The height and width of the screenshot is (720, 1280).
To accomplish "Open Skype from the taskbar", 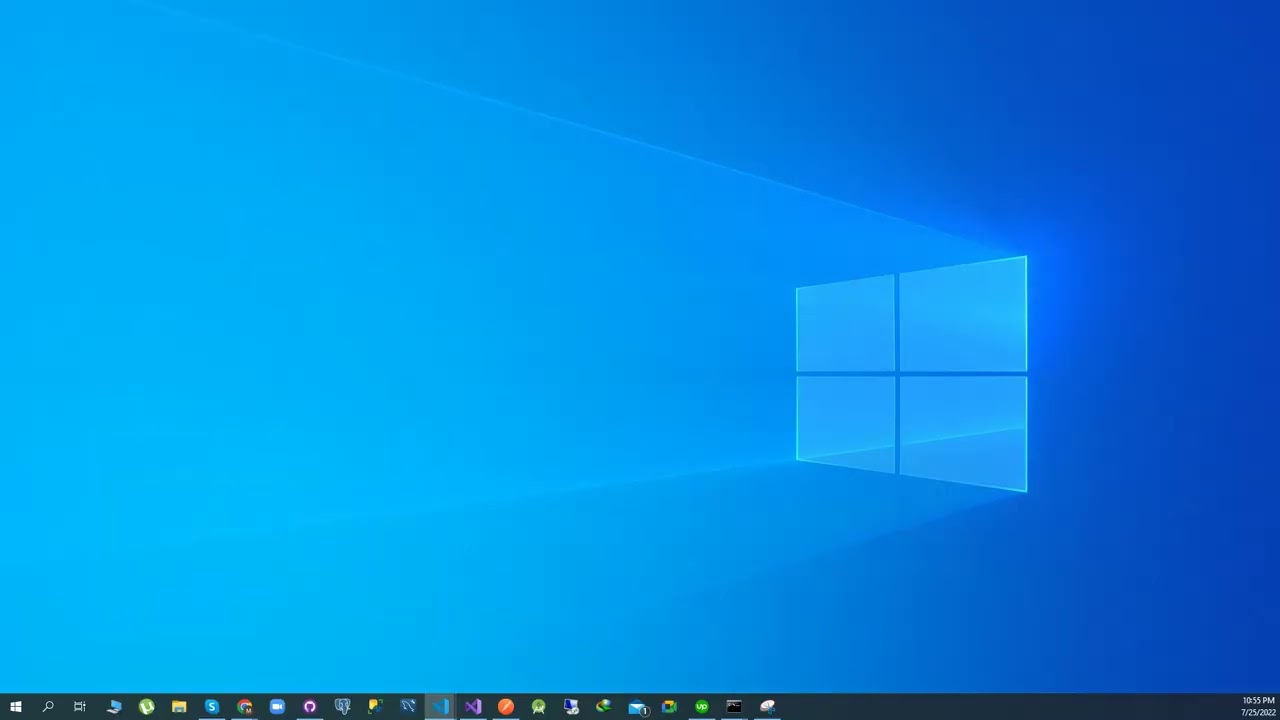I will click(x=212, y=707).
